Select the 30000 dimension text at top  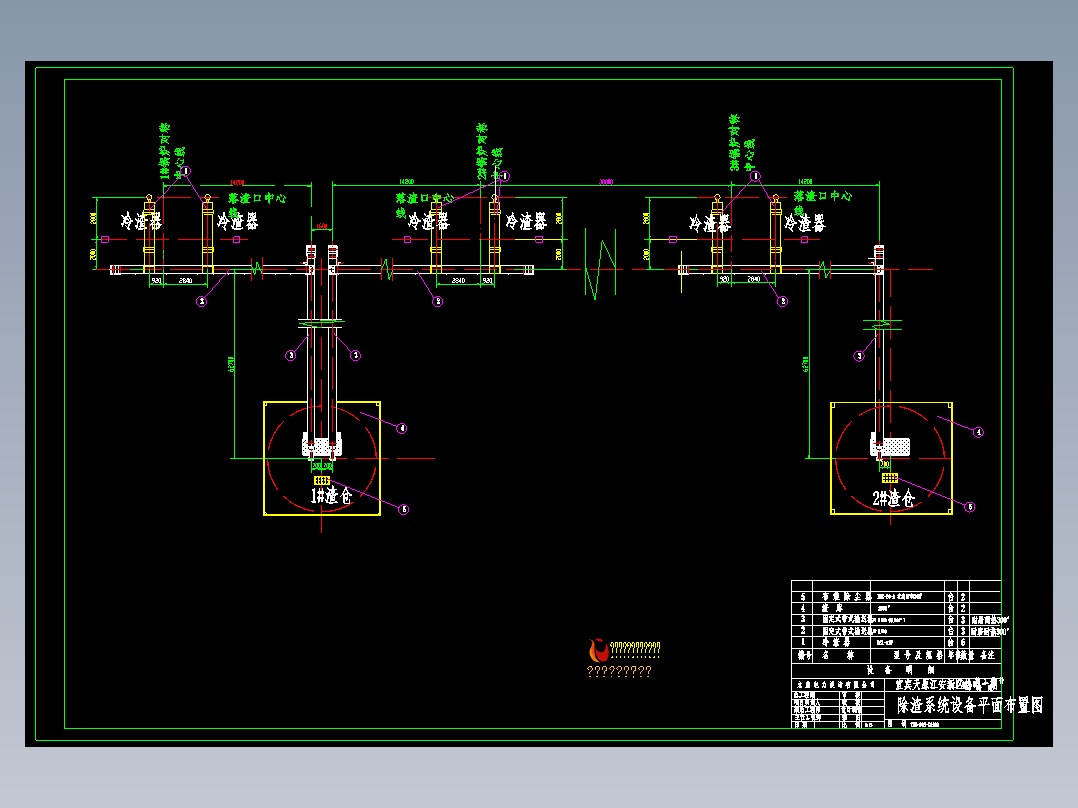[606, 182]
